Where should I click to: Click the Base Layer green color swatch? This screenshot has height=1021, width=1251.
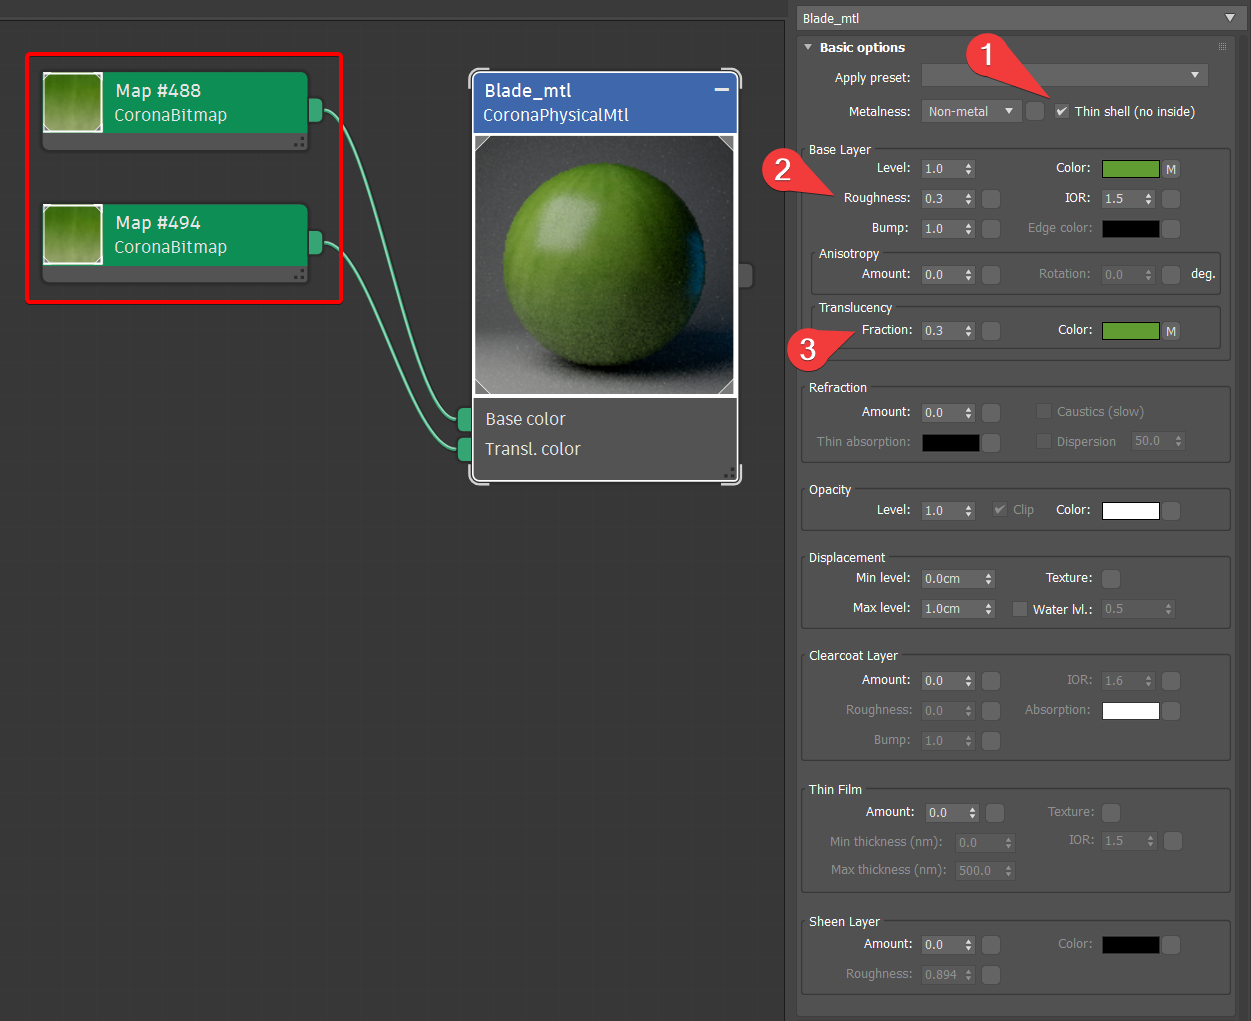coord(1130,169)
